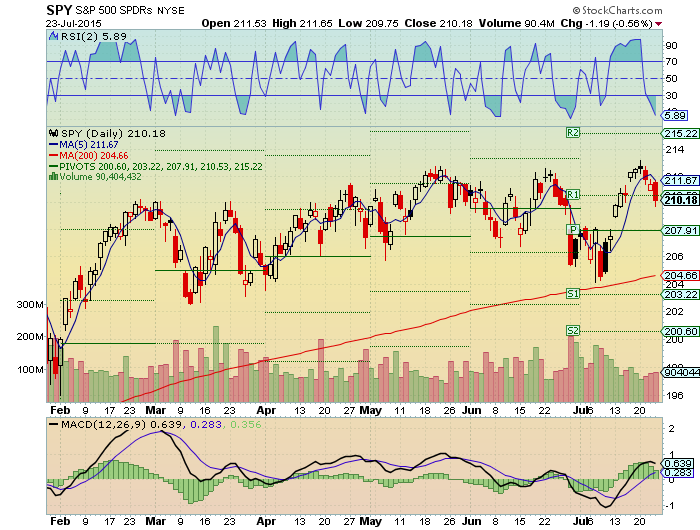Click the 904044 volume value tag

click(680, 372)
